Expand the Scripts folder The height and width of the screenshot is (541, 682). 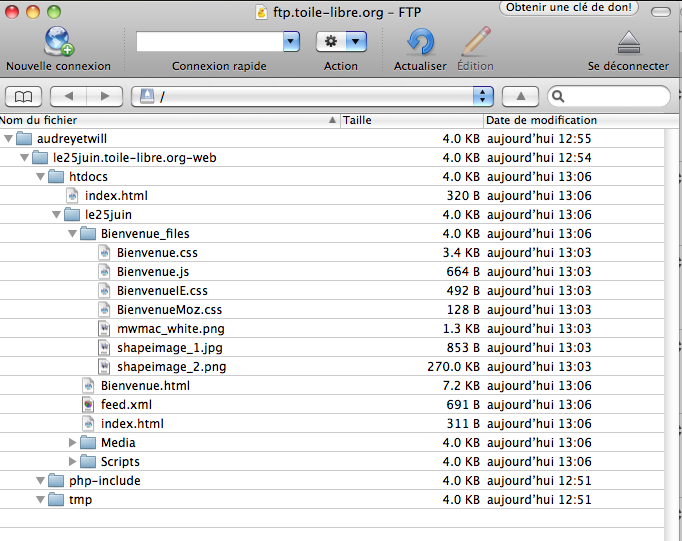[x=73, y=462]
